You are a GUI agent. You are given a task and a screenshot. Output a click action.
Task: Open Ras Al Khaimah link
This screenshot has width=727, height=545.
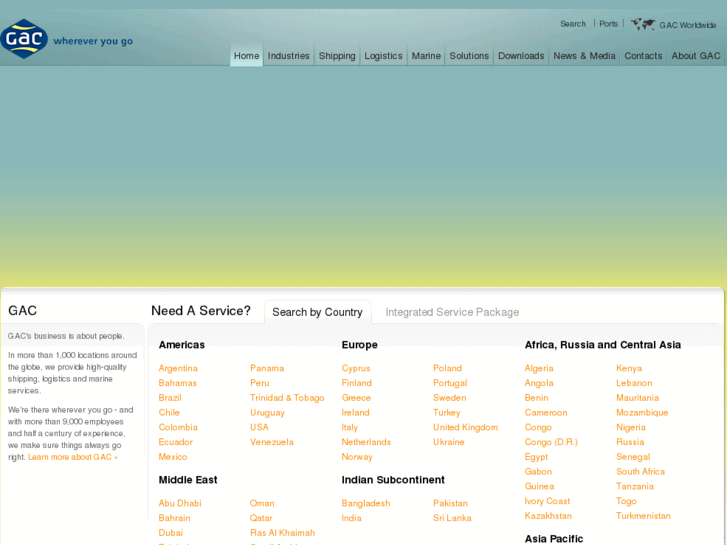(282, 532)
